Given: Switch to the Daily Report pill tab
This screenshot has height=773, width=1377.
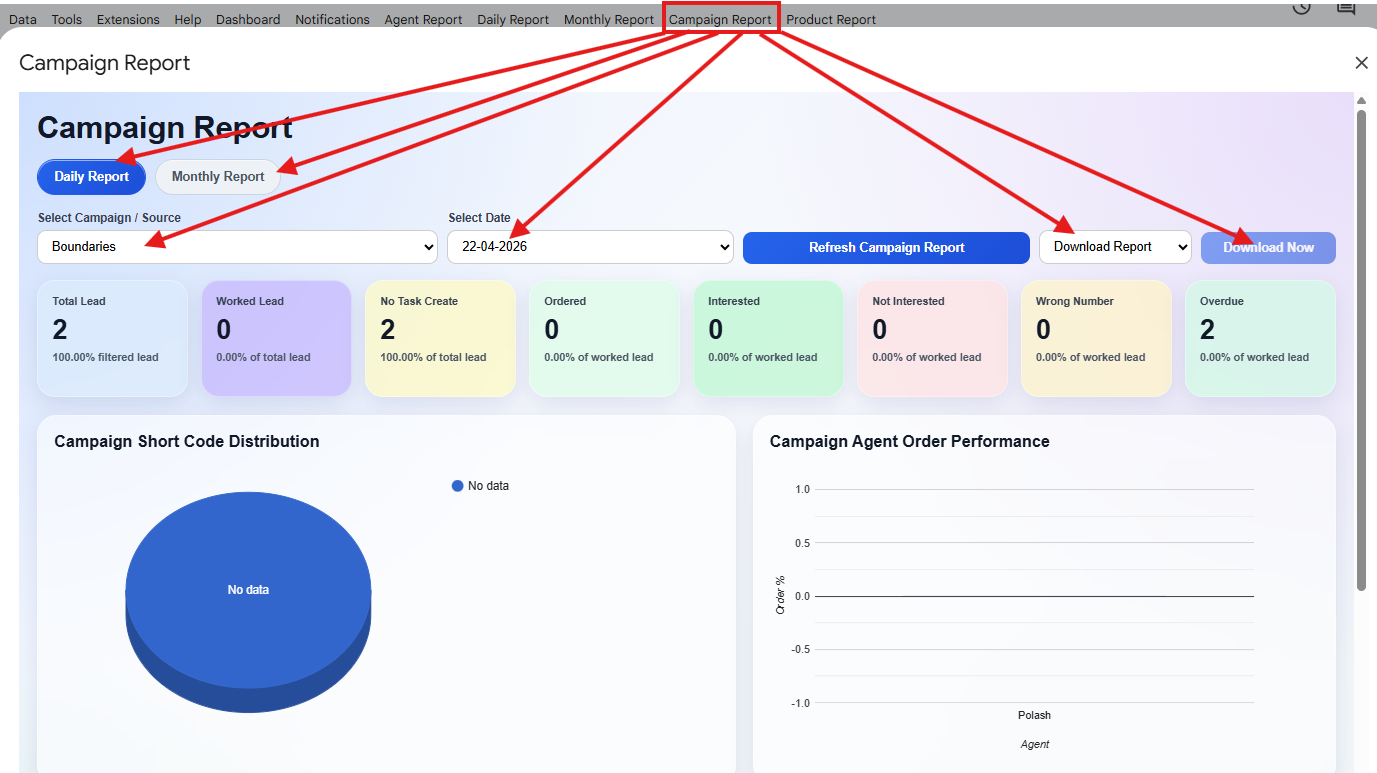Looking at the screenshot, I should (91, 177).
